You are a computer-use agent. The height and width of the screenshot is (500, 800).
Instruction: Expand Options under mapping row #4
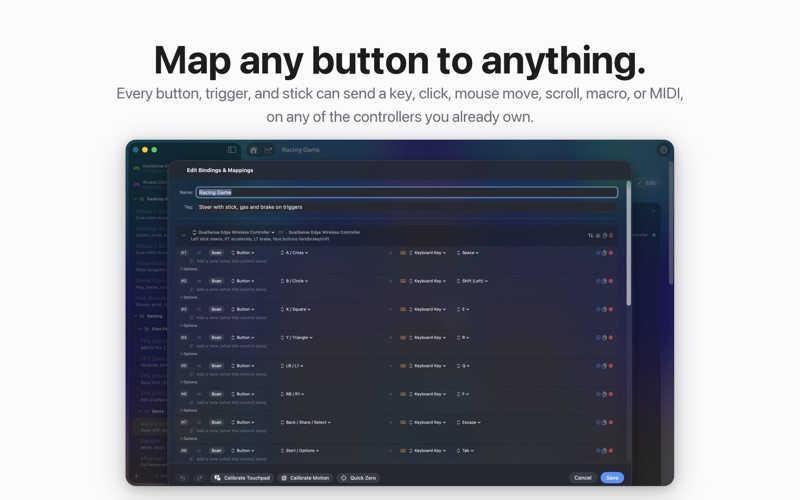tap(189, 354)
